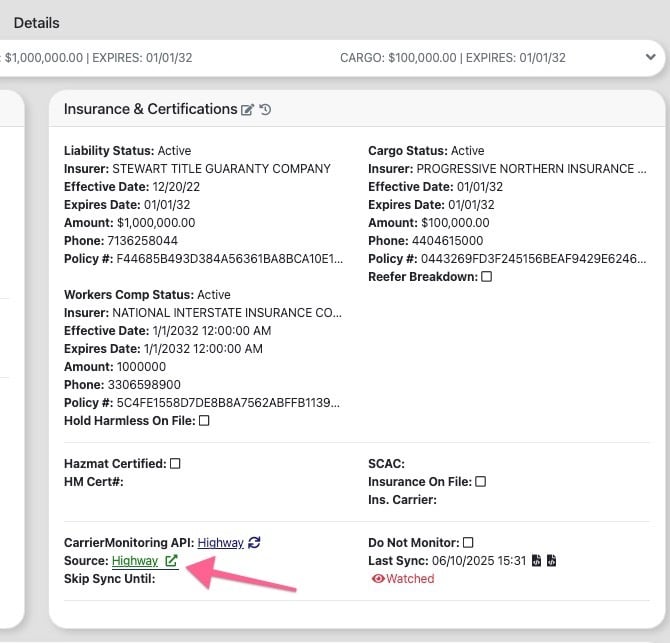Select the Cargo Insurer PROGRESSIVE NORTHERN INSURANCE
Viewport: 670px width, 643px height.
(x=532, y=169)
